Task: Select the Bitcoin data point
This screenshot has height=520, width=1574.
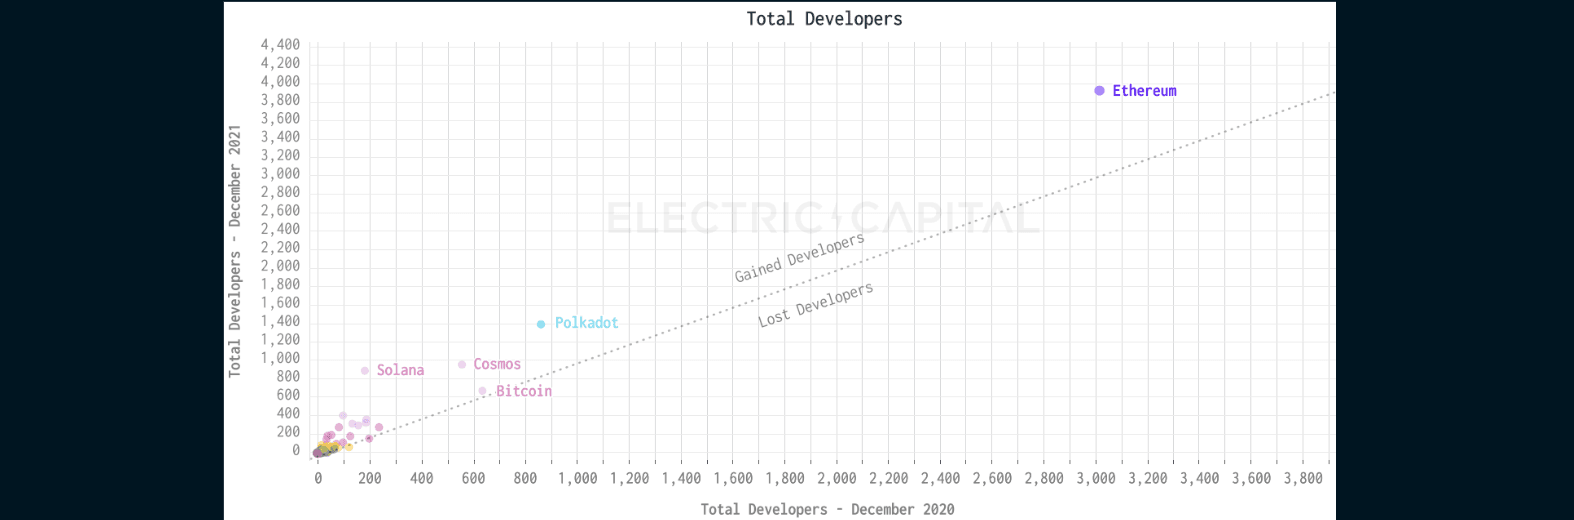Action: (482, 391)
